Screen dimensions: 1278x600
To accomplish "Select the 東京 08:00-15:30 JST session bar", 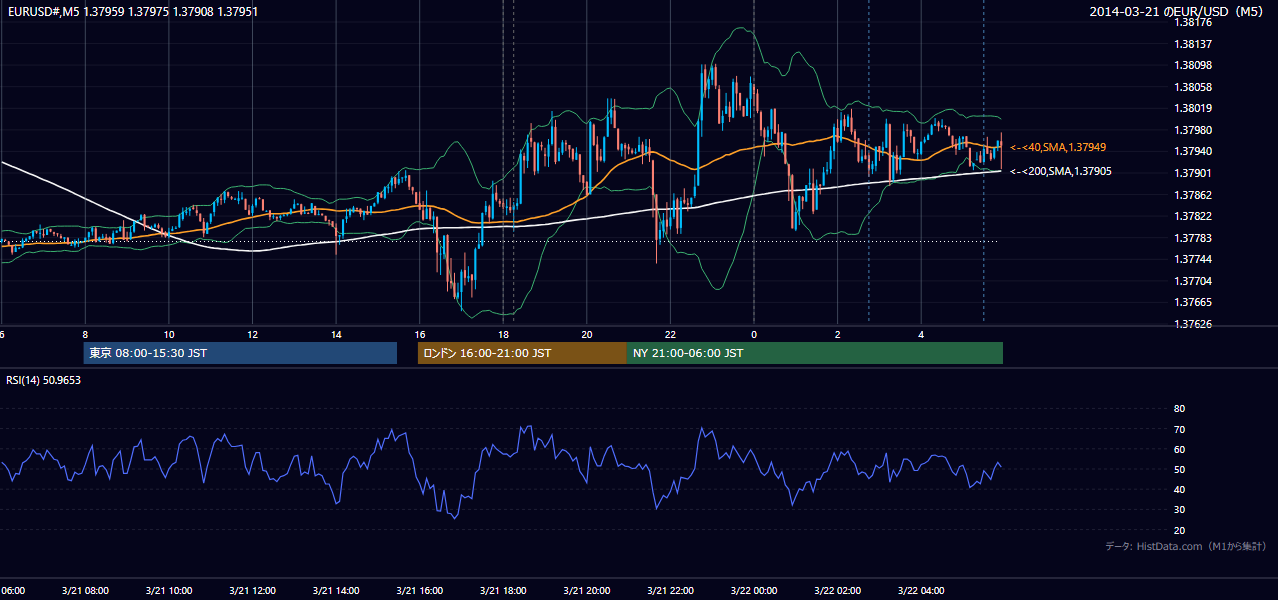I will point(240,353).
